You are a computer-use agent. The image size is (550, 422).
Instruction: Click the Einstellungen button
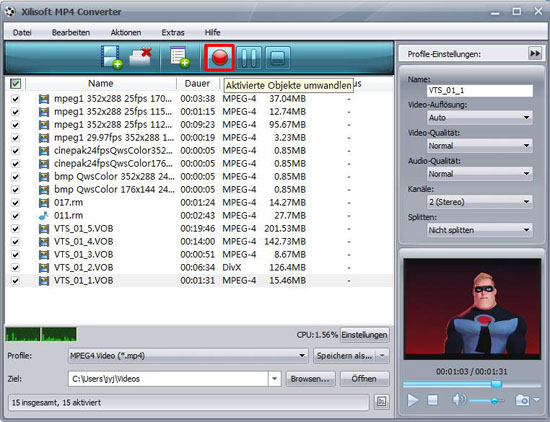tap(364, 335)
